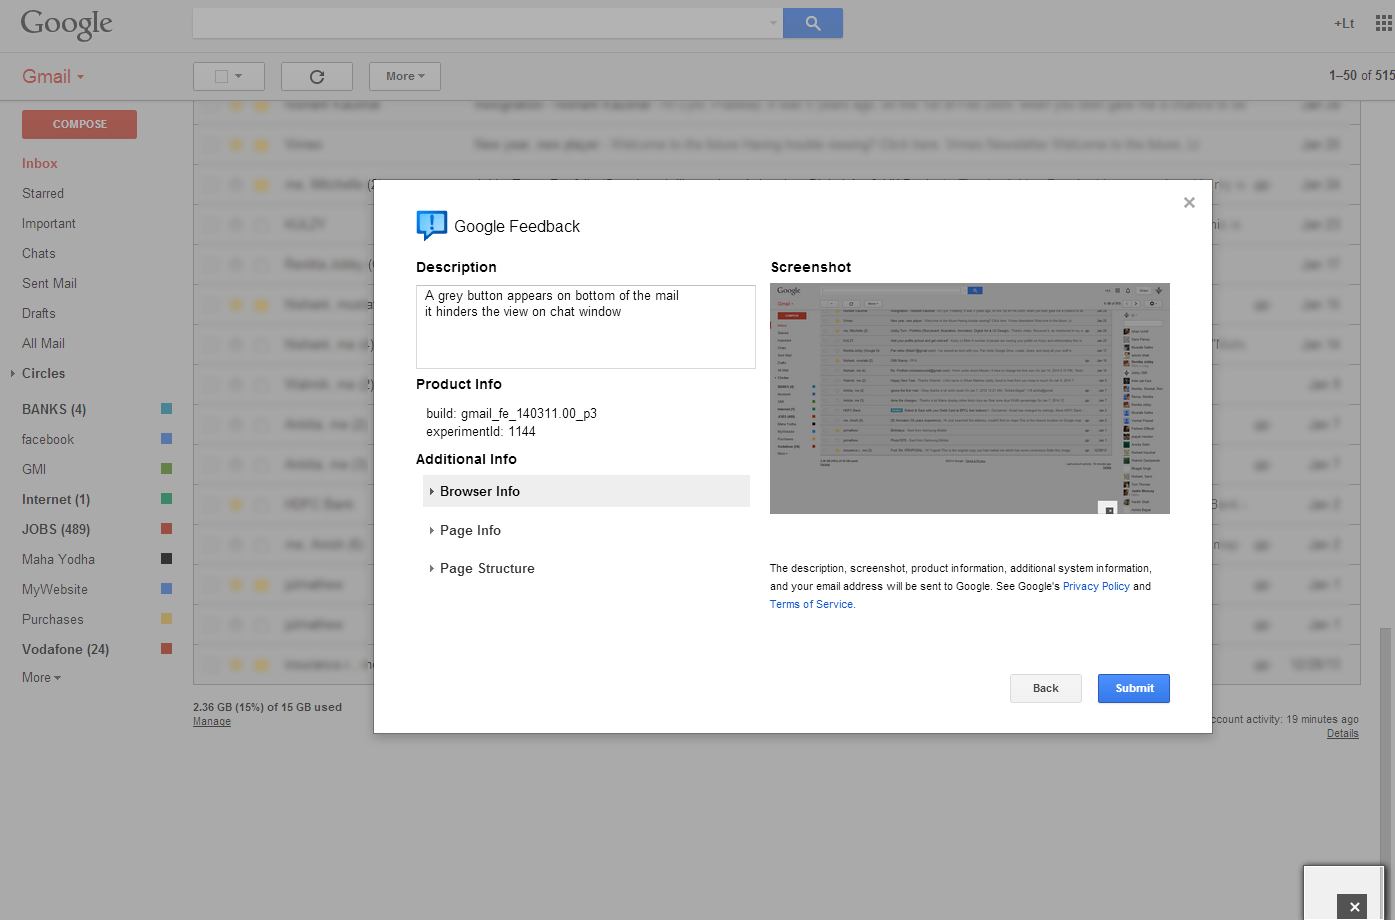Open the Privacy Policy link
The height and width of the screenshot is (920, 1395).
coord(1096,586)
